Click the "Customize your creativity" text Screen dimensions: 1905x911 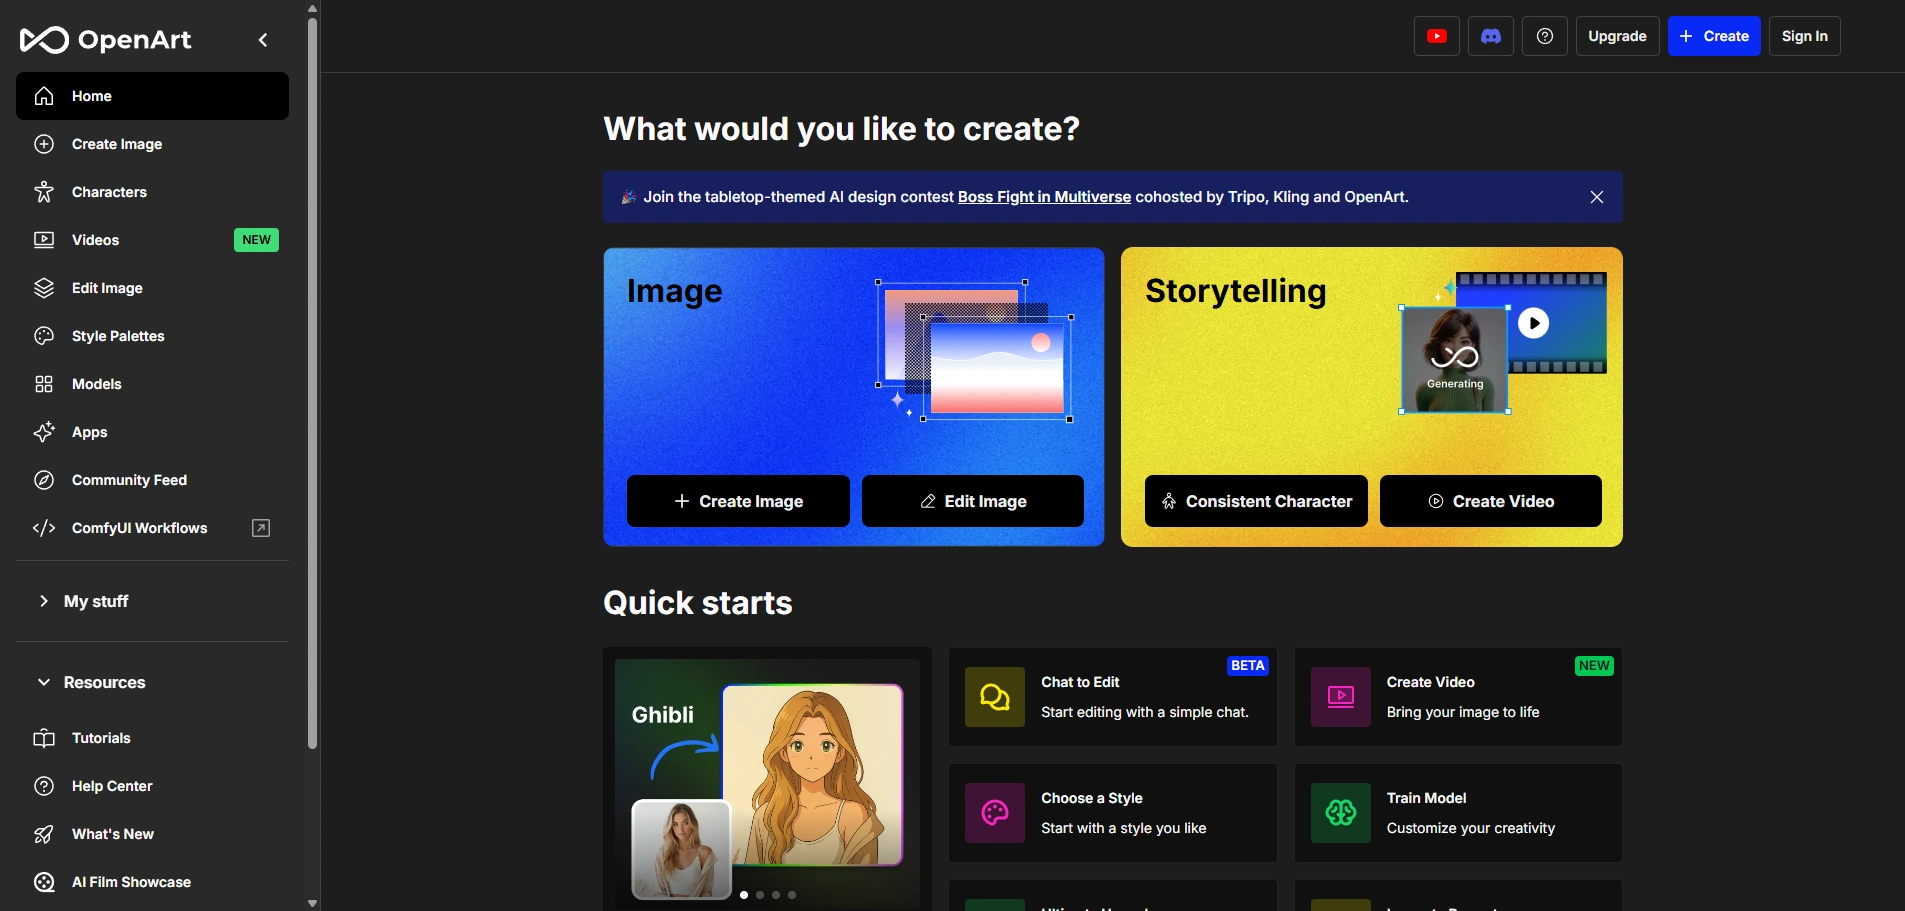point(1471,828)
